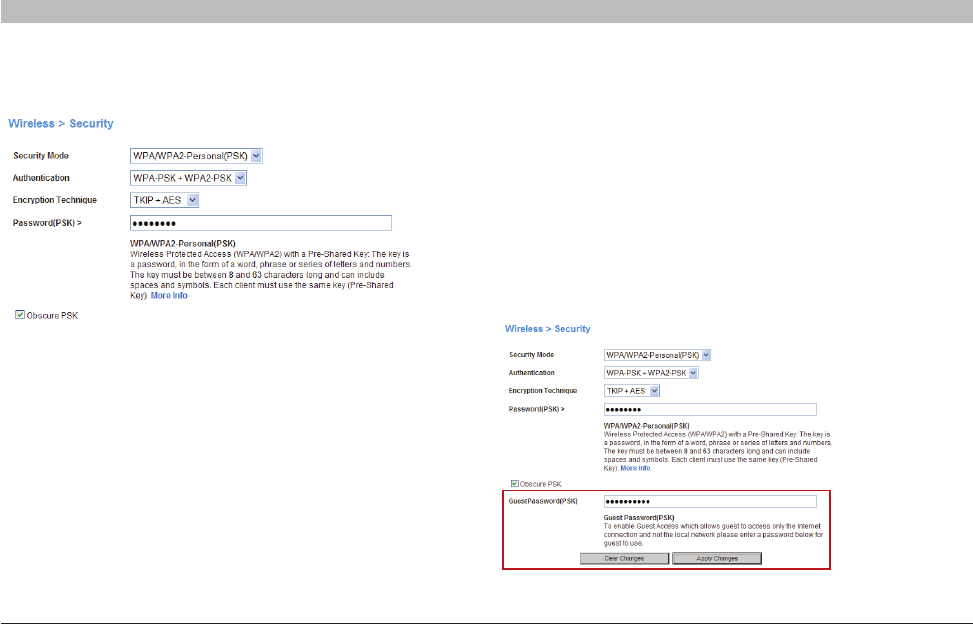The width and height of the screenshot is (973, 624).
Task: Open Security Mode dropdown in guest password panel
Action: [658, 355]
